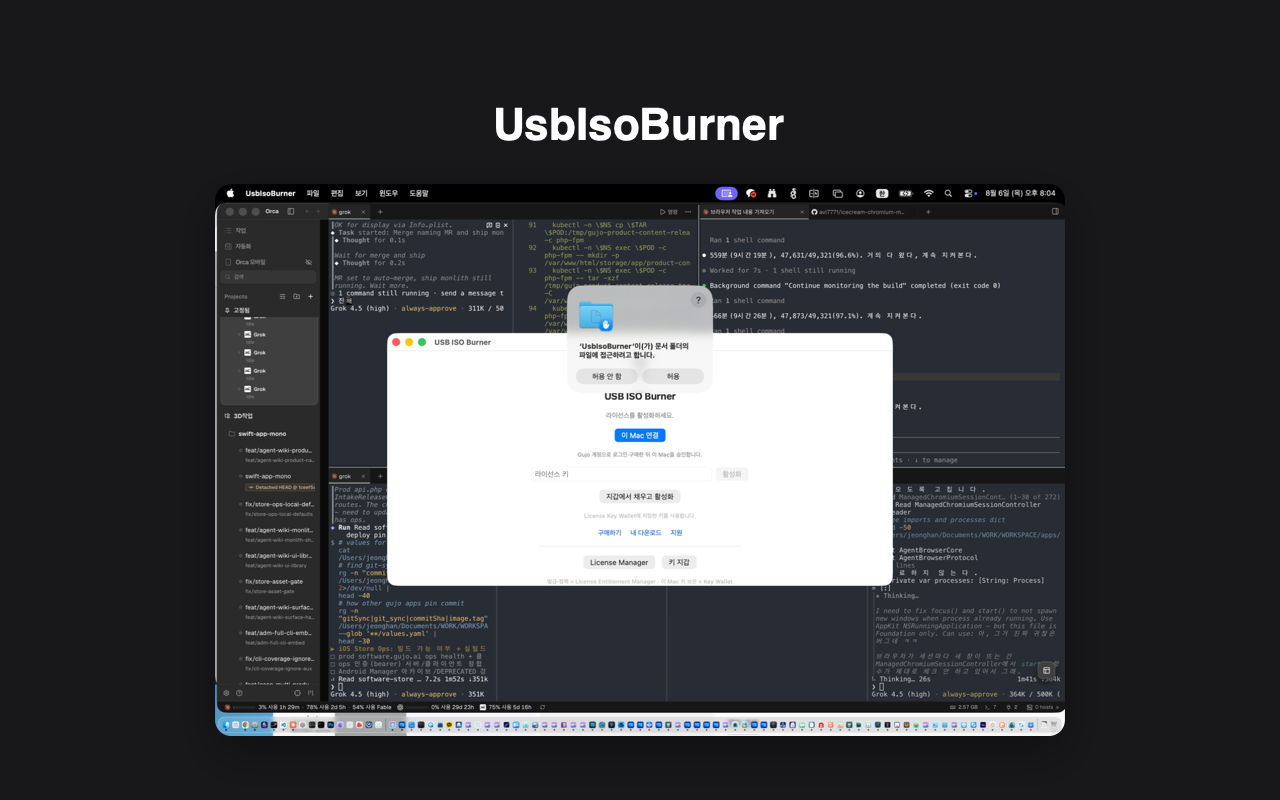Open the help question mark in the dialog
This screenshot has height=800, width=1280.
(x=698, y=300)
